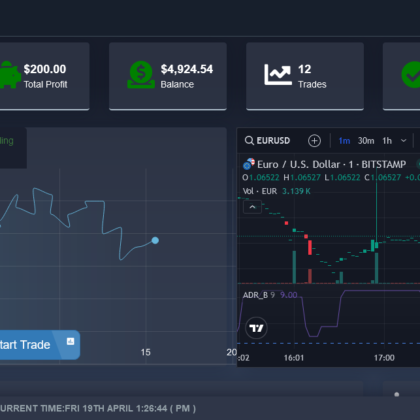This screenshot has width=420, height=420.
Task: Collapse the chart legend with the up chevron
Action: 252,207
